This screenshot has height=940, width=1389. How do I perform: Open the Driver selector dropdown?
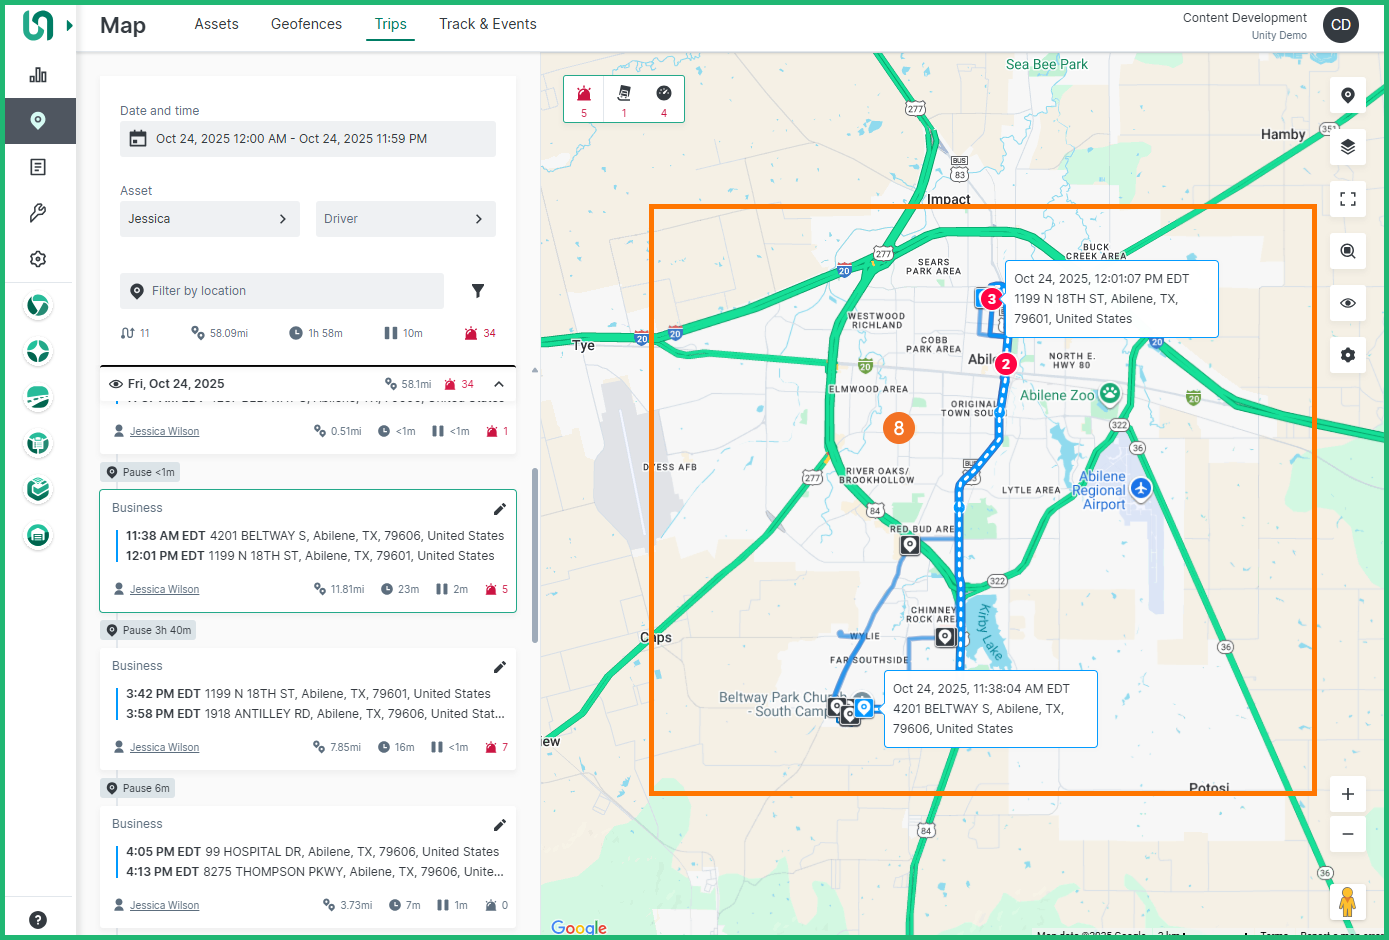(405, 219)
